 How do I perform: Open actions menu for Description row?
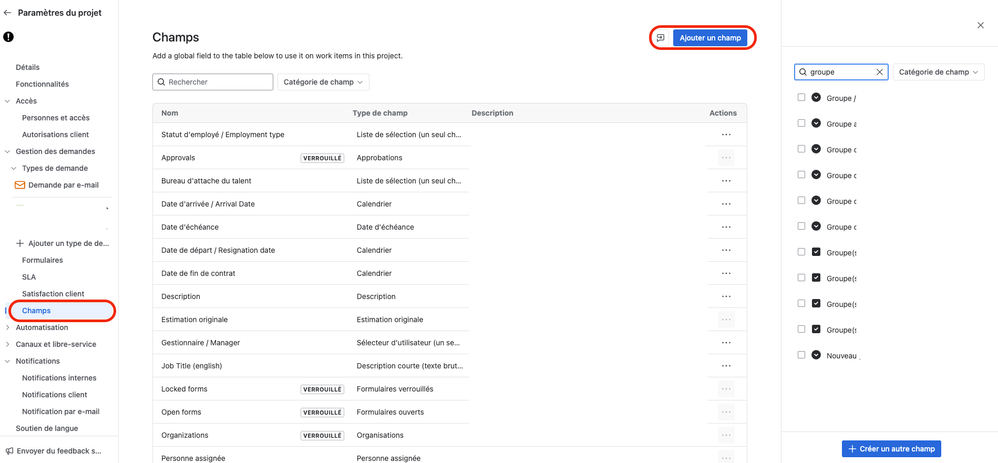click(x=726, y=296)
